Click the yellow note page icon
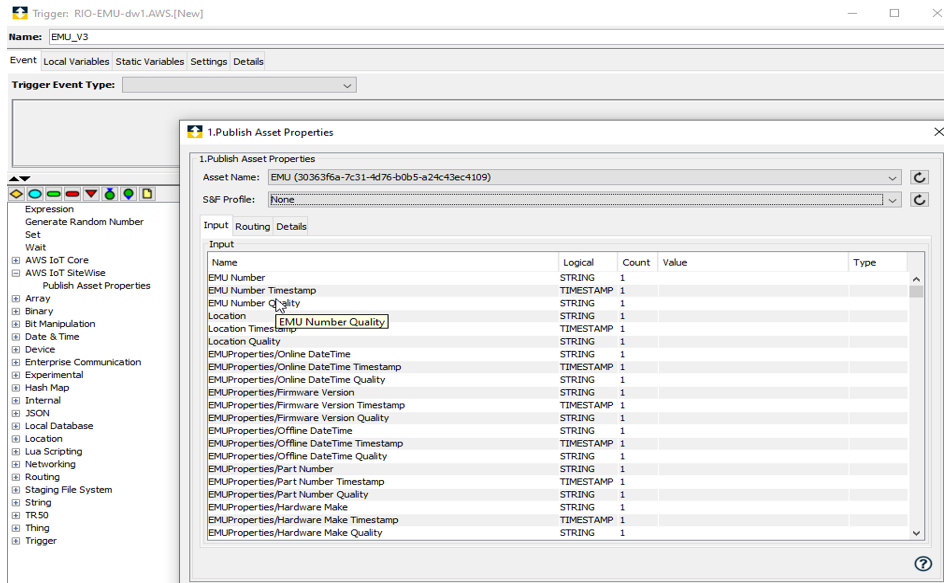944x583 pixels. pyautogui.click(x=147, y=194)
